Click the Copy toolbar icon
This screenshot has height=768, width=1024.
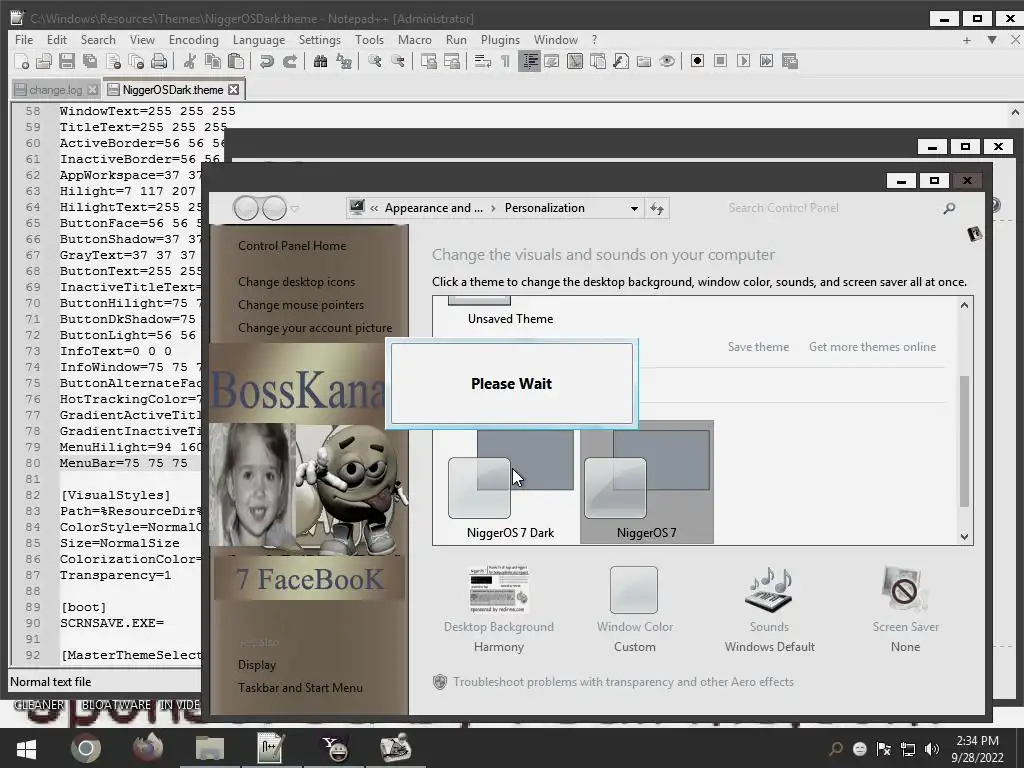(x=212, y=61)
